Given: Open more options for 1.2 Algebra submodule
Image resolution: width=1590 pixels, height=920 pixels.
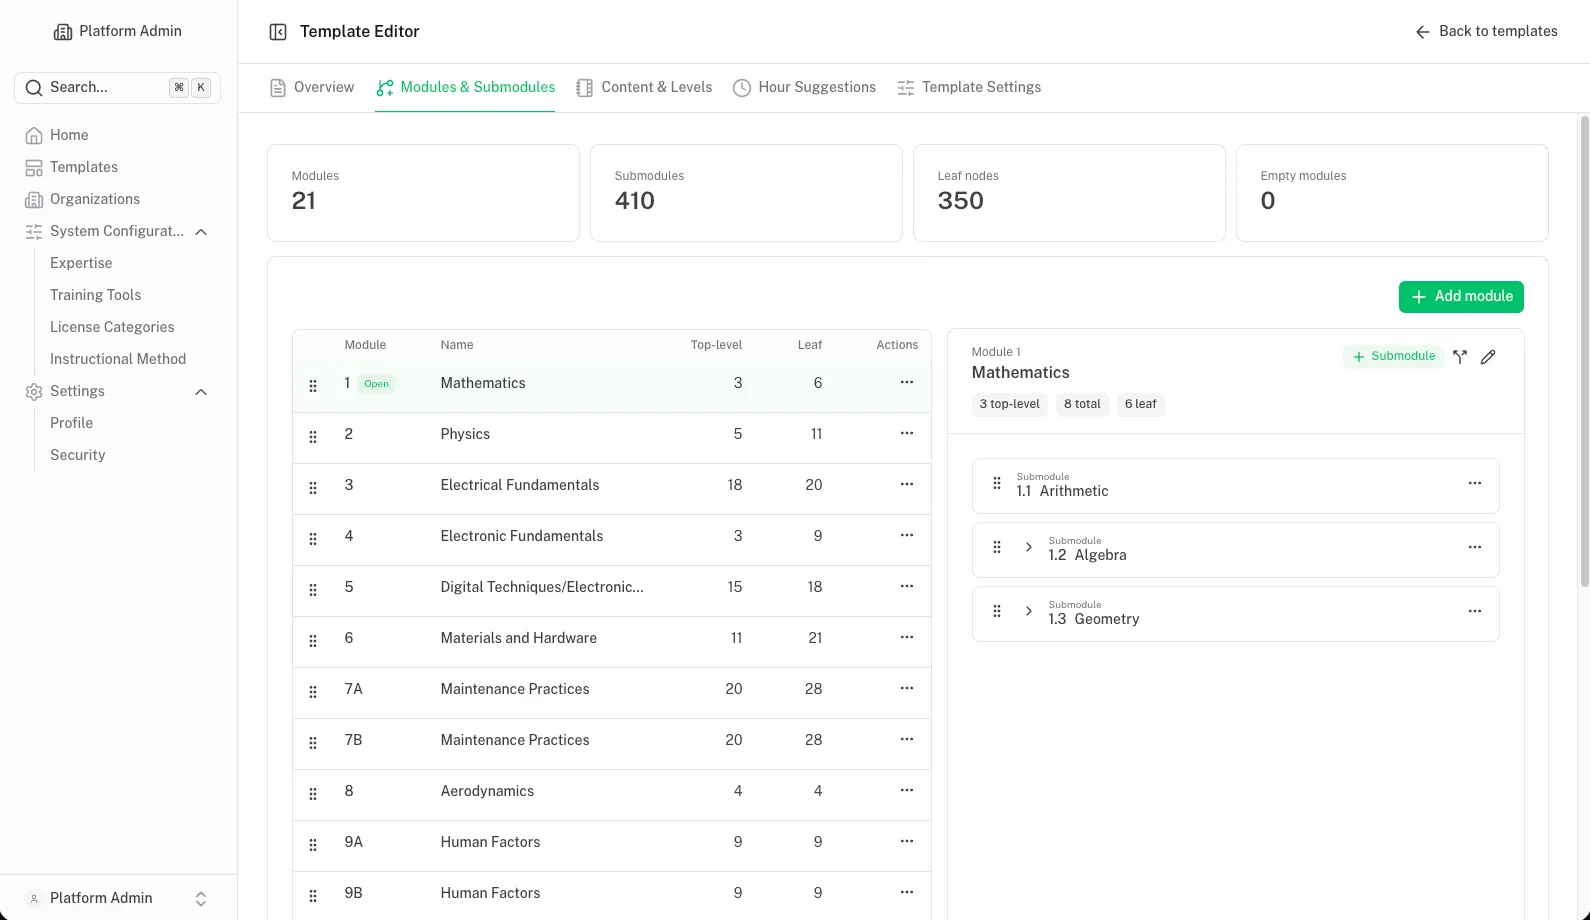Looking at the screenshot, I should click(1475, 547).
